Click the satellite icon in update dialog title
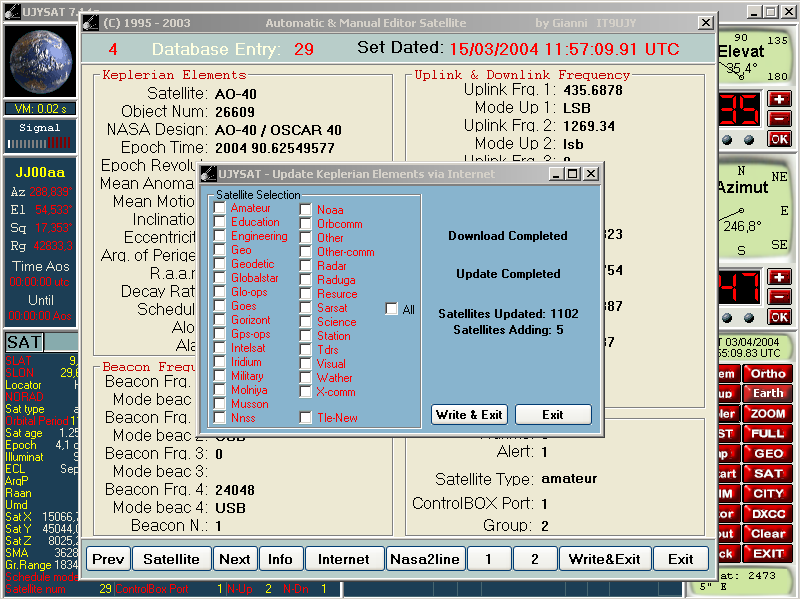This screenshot has width=800, height=600. (x=208, y=174)
